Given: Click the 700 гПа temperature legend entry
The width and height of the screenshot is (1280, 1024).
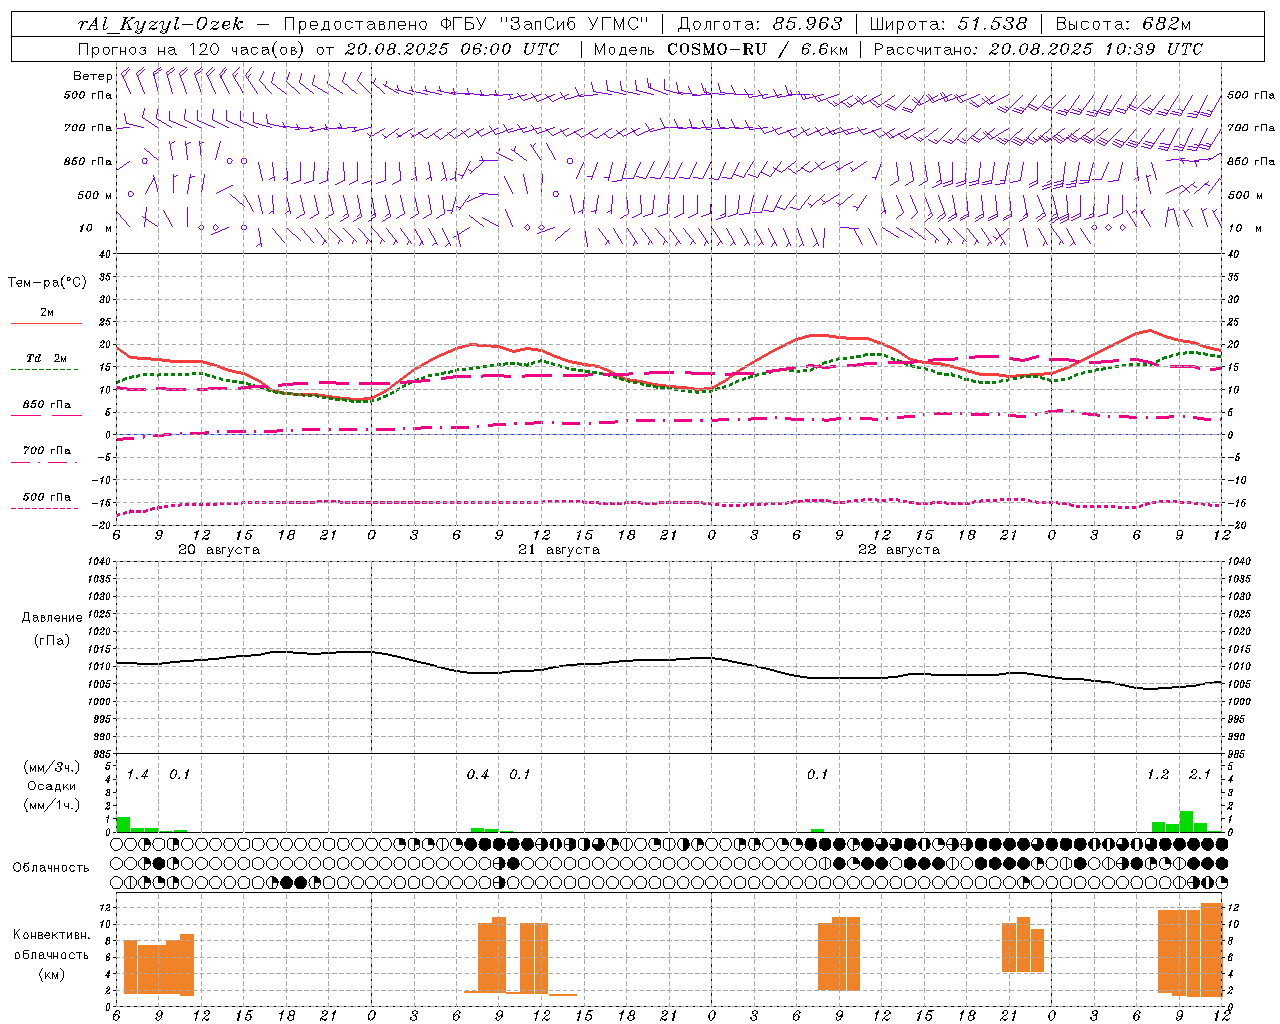Looking at the screenshot, I should 47,450.
